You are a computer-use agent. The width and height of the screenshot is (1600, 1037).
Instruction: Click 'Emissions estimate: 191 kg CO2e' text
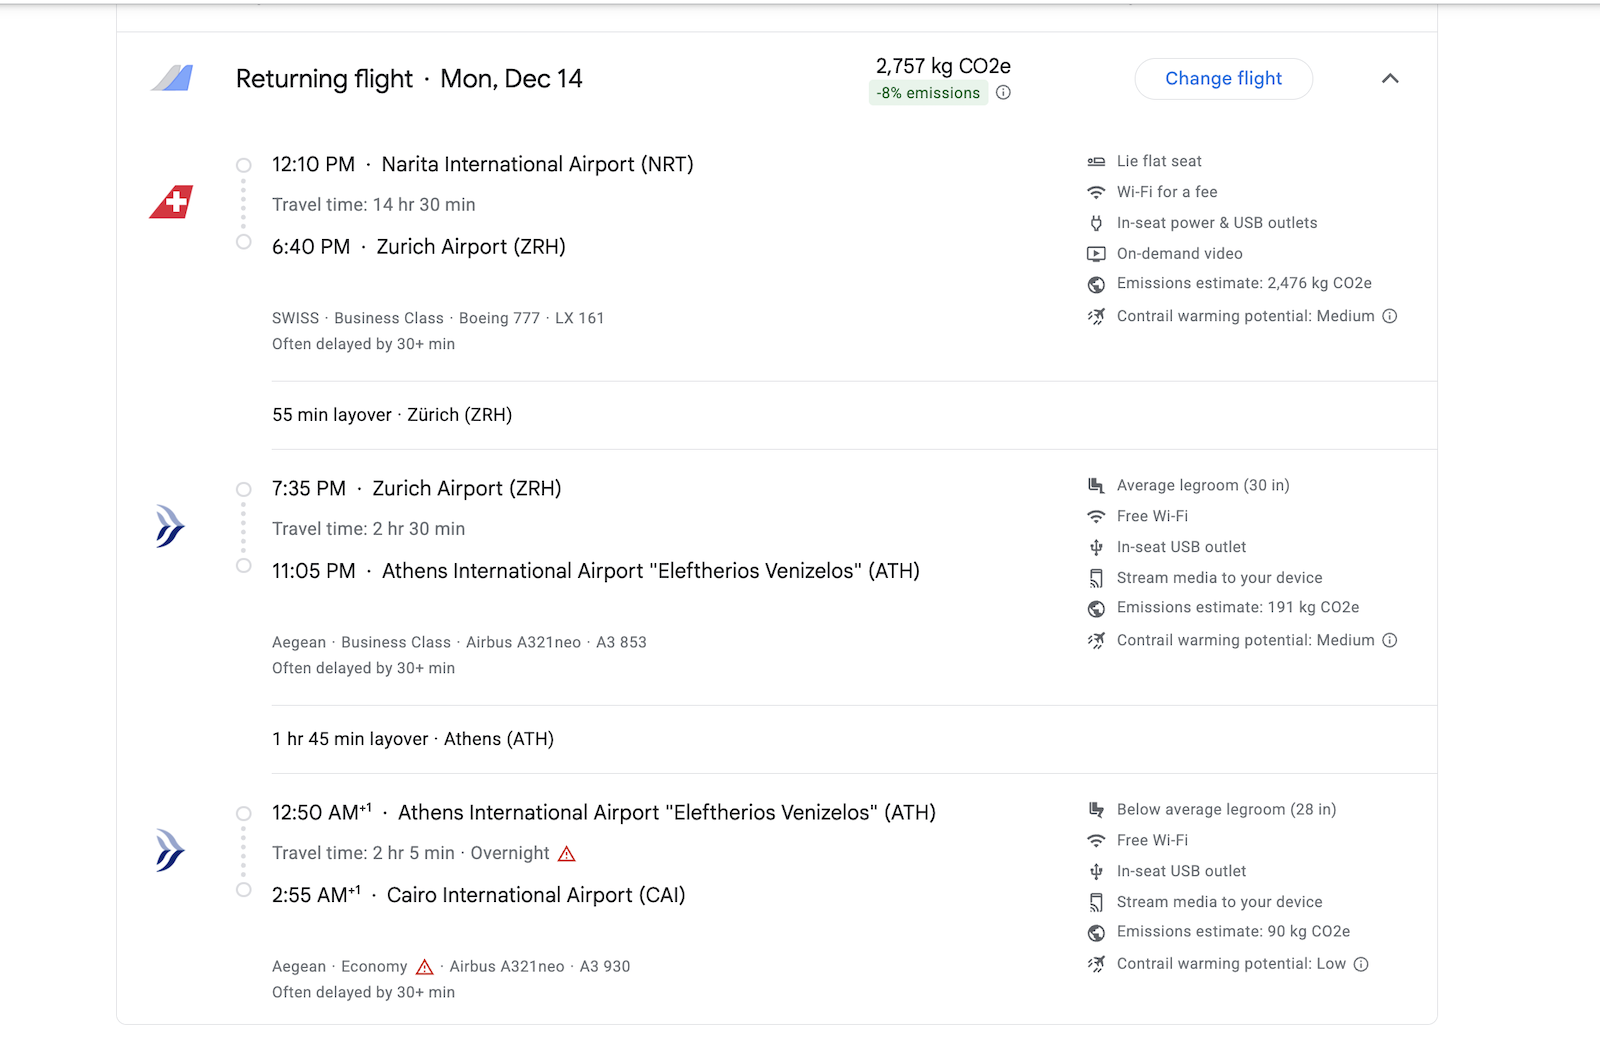pyautogui.click(x=1238, y=607)
